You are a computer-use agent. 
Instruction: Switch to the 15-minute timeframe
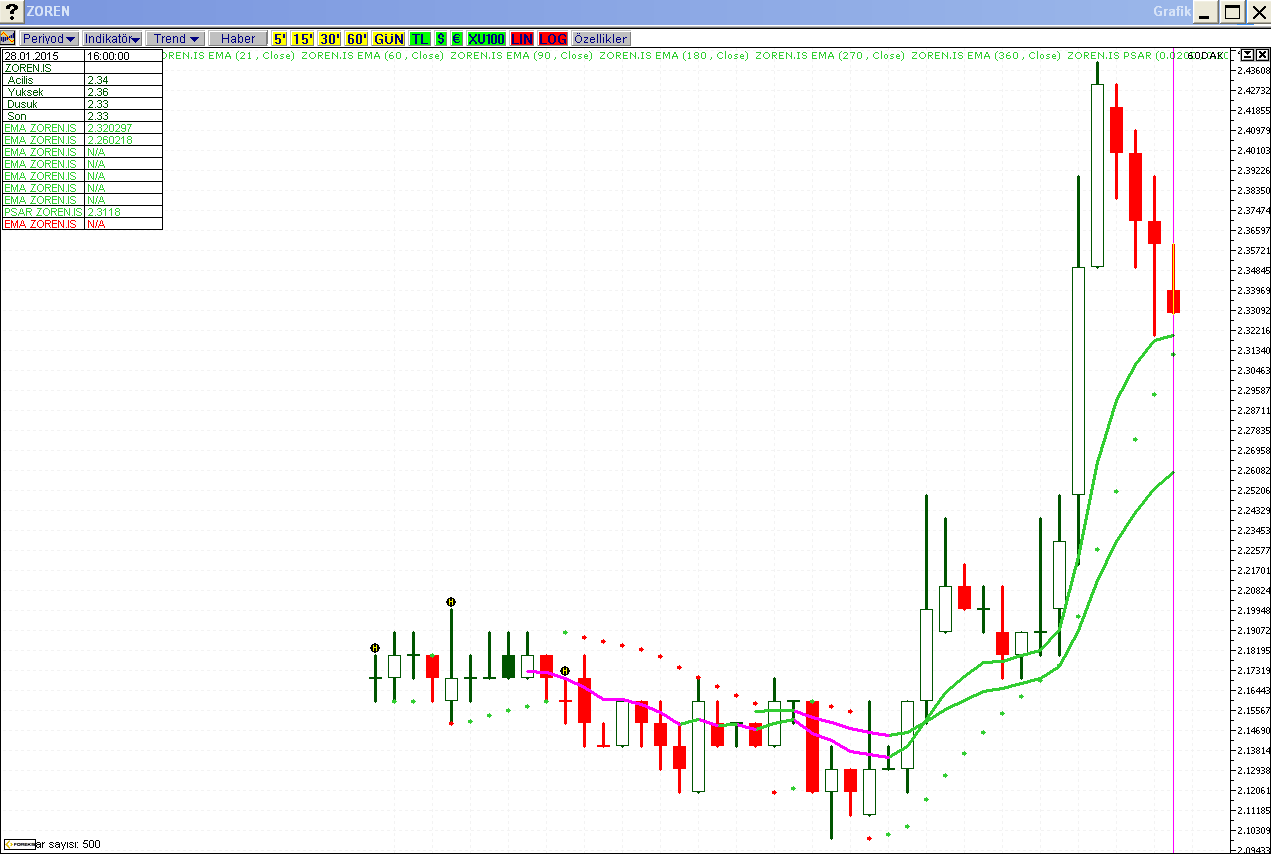pyautogui.click(x=303, y=38)
